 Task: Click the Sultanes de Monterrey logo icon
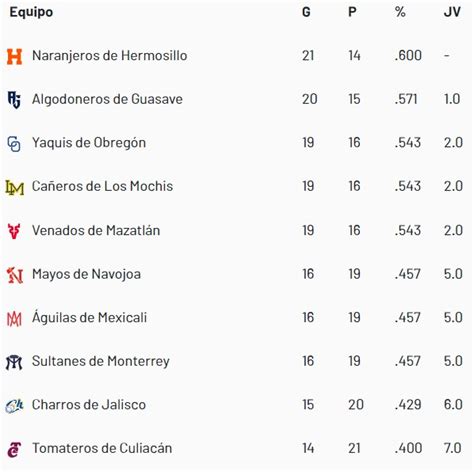coord(14,362)
